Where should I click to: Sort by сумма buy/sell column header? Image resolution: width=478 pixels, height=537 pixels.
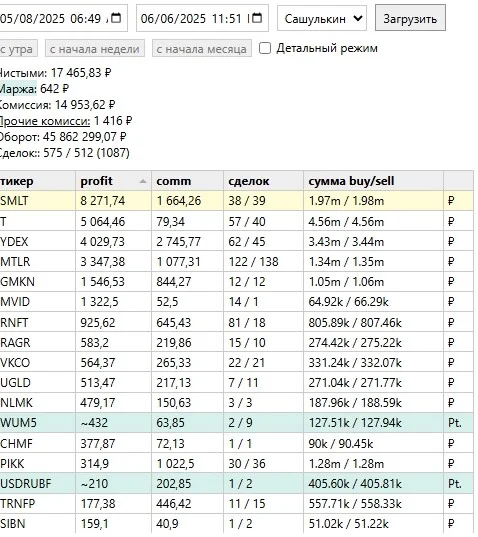[x=373, y=181]
